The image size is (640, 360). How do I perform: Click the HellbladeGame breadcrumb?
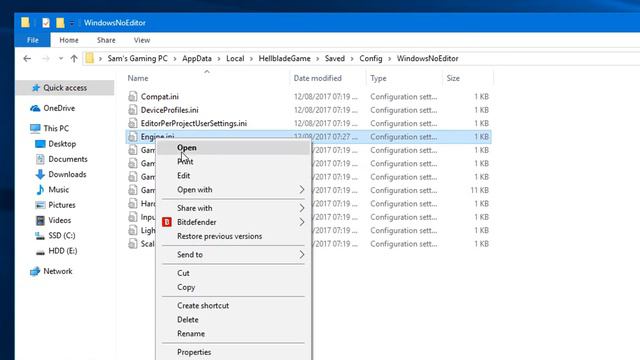[284, 58]
